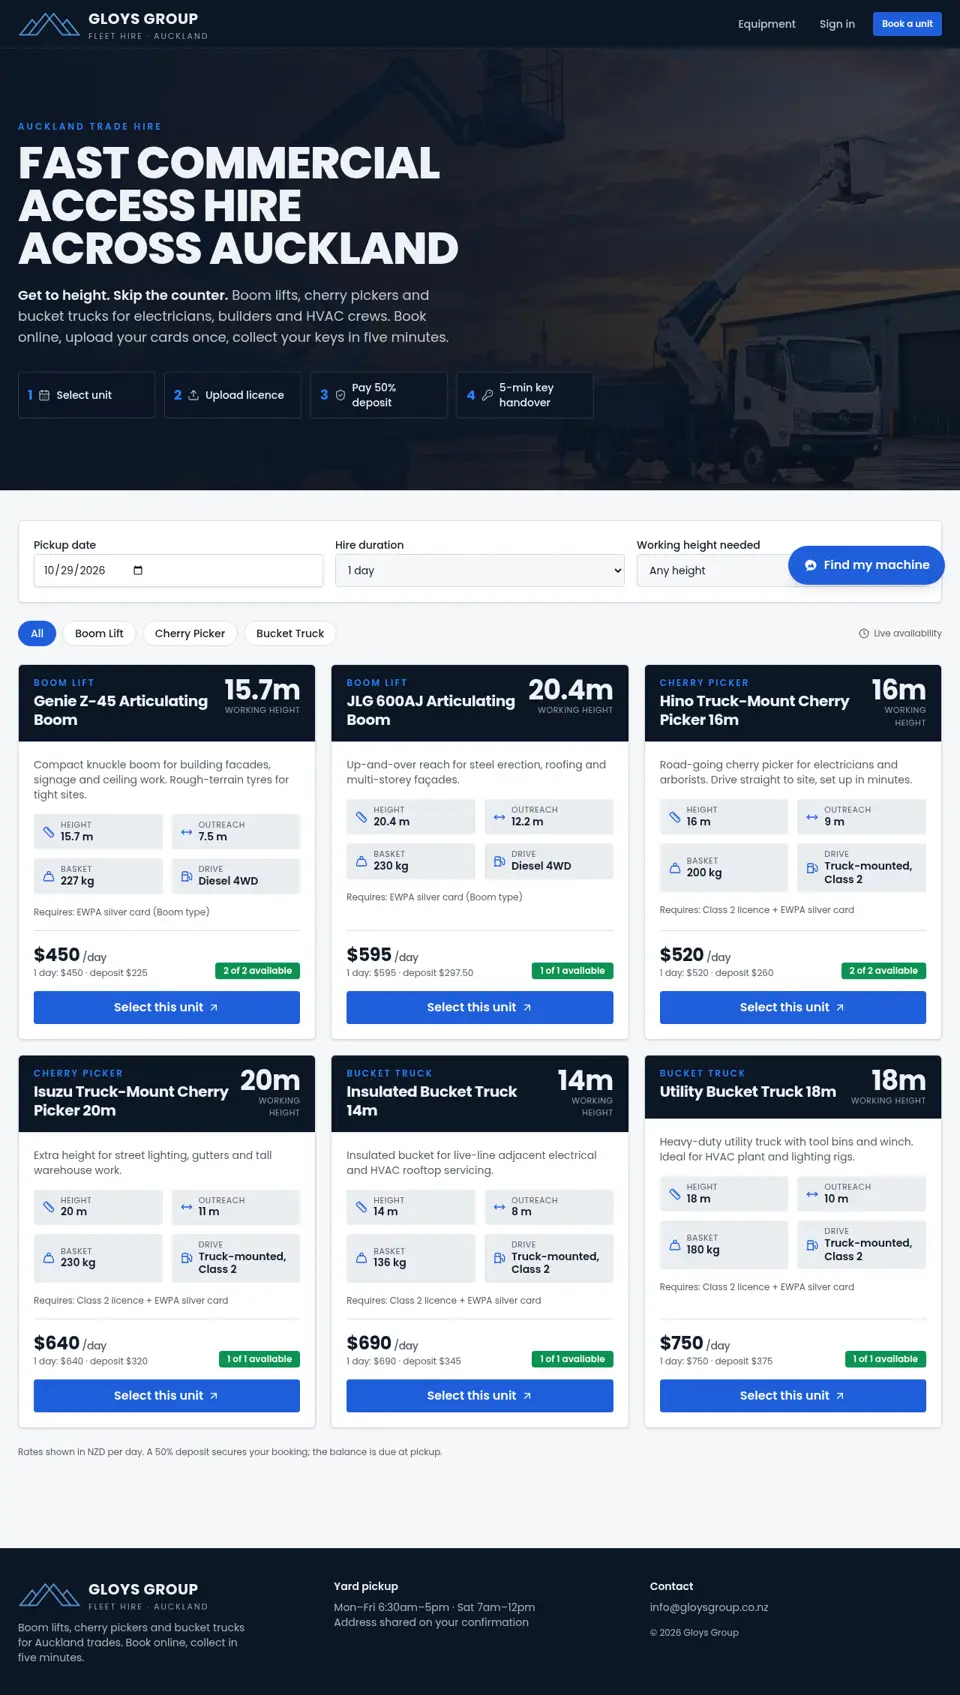Click the 1 of 1 available badge on JLG card
The width and height of the screenshot is (960, 1695).
tap(572, 970)
